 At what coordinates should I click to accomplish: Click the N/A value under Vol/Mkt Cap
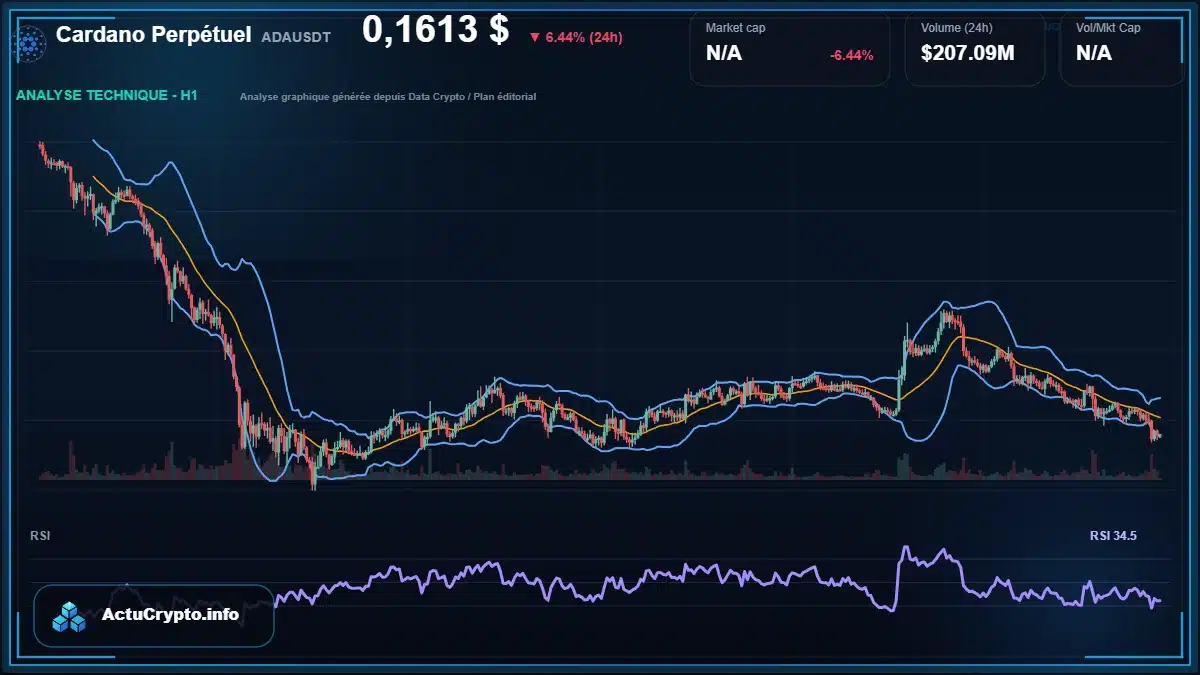(x=1094, y=53)
